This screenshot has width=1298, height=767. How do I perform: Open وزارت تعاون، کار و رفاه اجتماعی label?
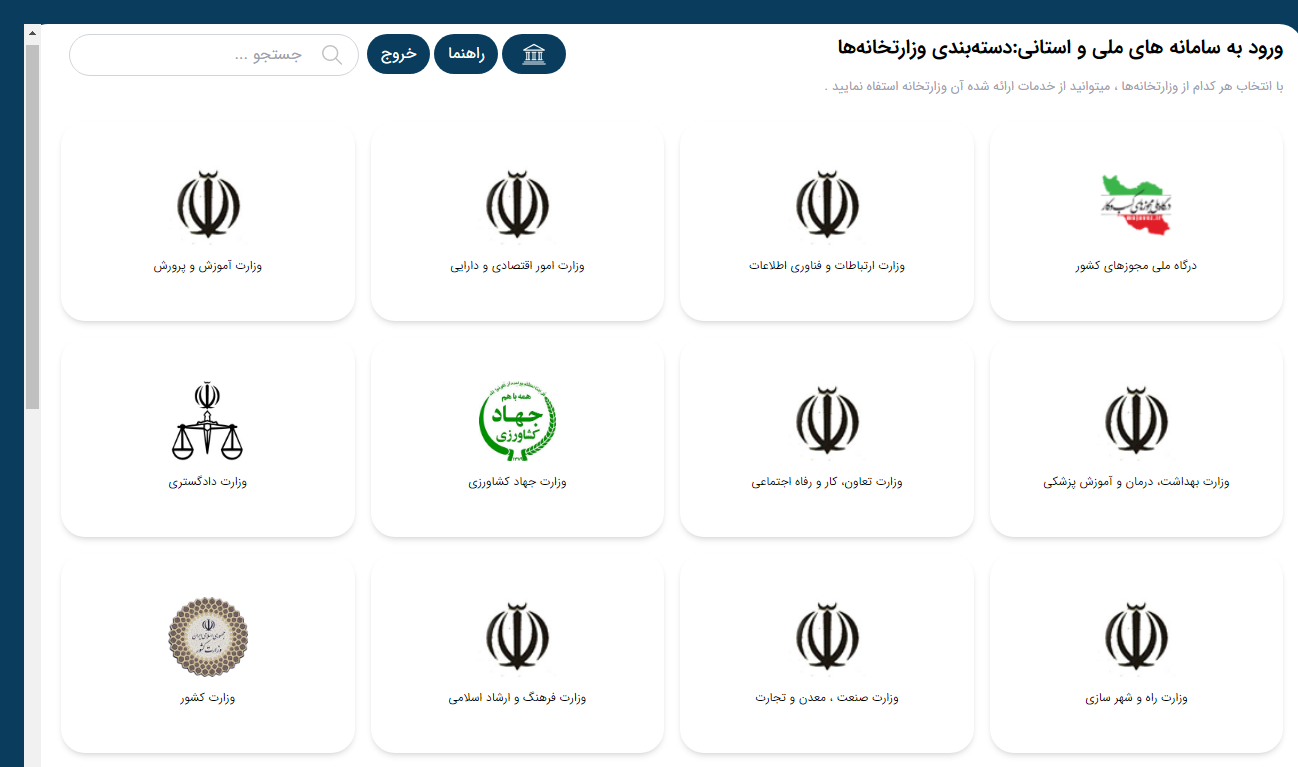click(827, 482)
